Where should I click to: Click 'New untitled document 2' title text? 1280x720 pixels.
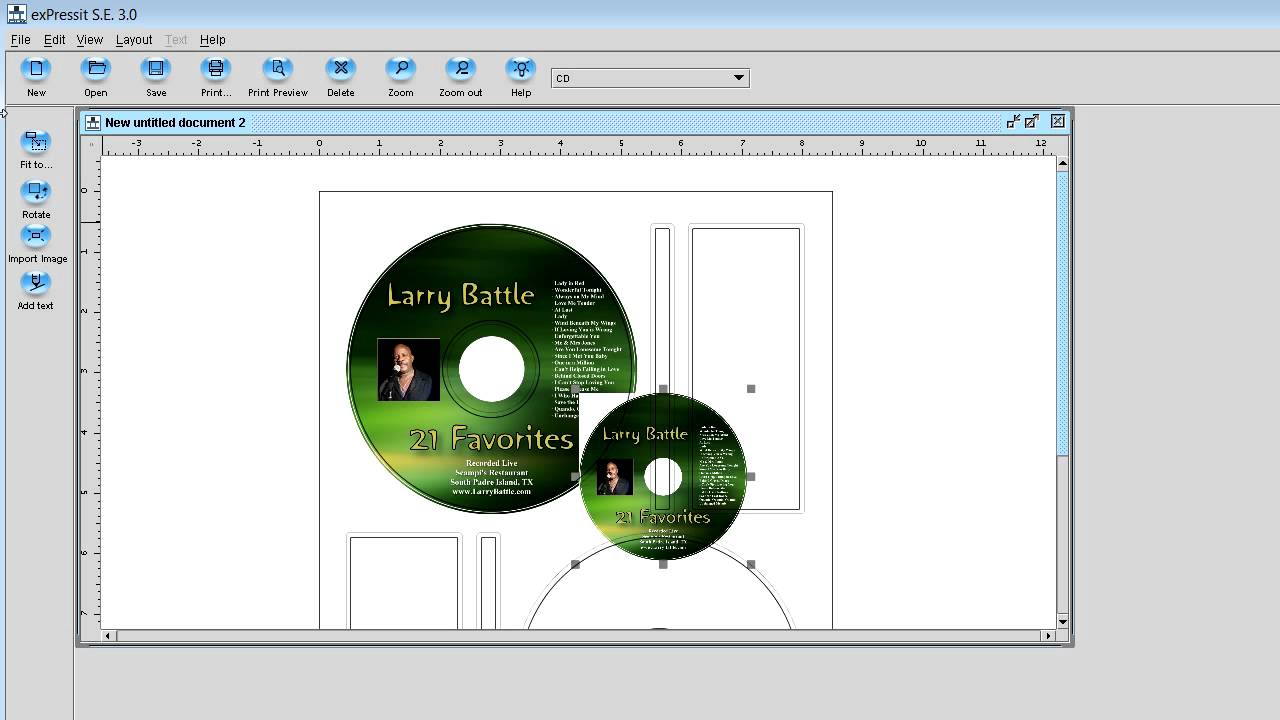175,122
